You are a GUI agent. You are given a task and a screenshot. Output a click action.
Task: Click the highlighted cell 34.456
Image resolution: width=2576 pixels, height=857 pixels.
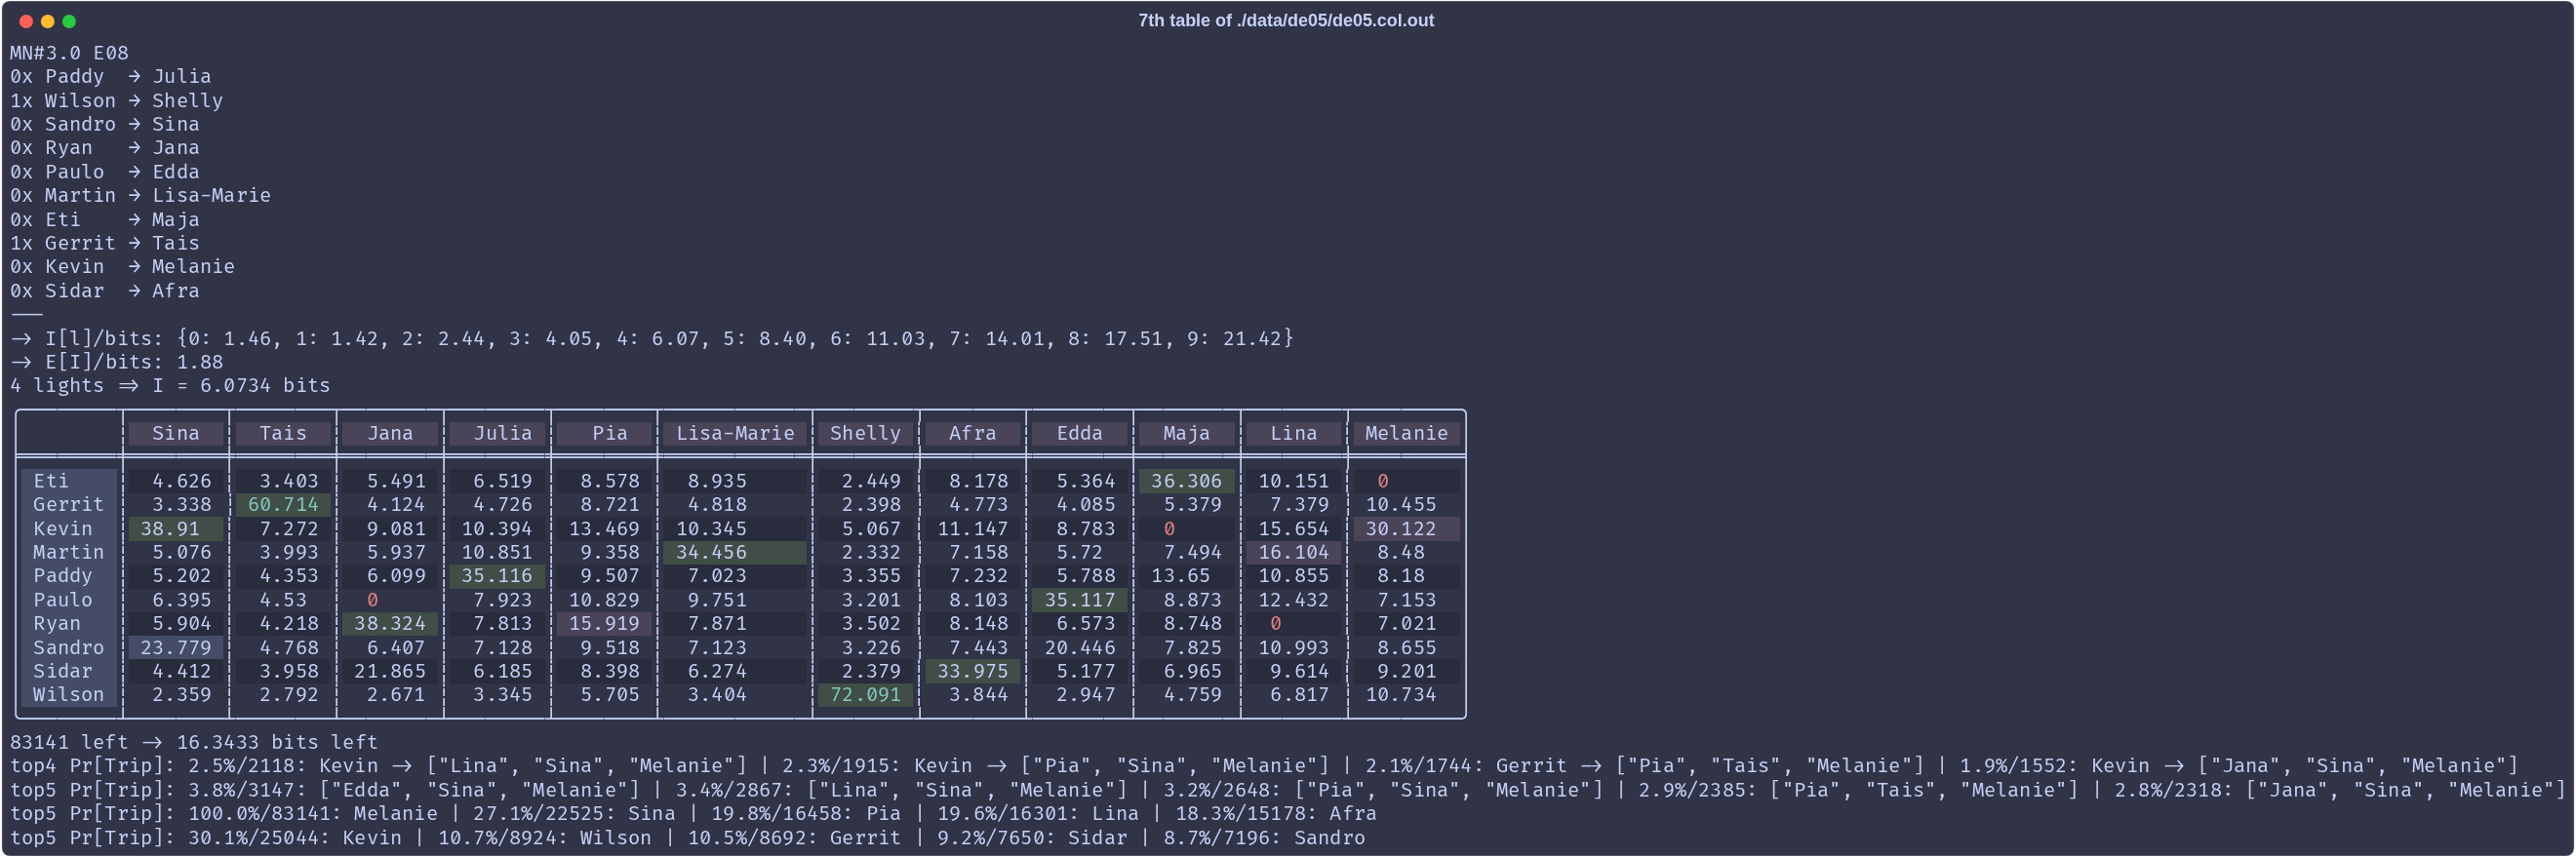click(x=735, y=552)
